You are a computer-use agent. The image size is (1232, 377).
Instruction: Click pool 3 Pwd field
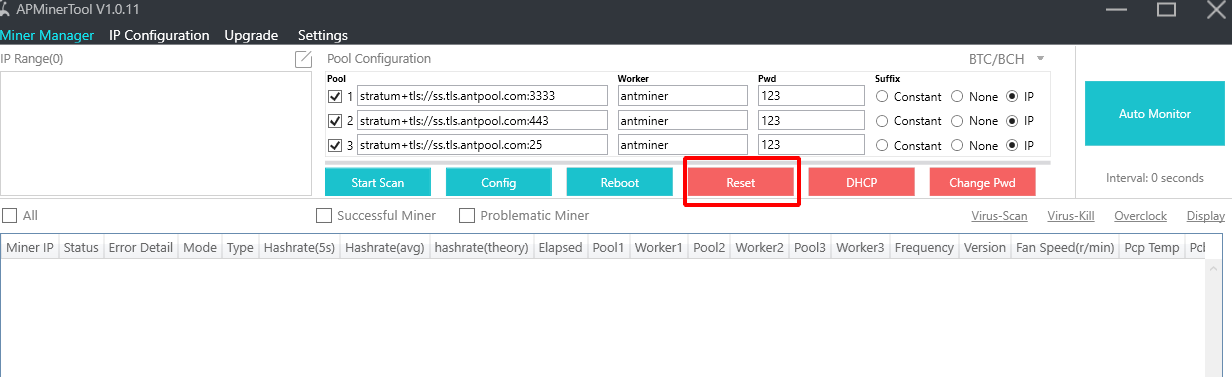(x=811, y=145)
